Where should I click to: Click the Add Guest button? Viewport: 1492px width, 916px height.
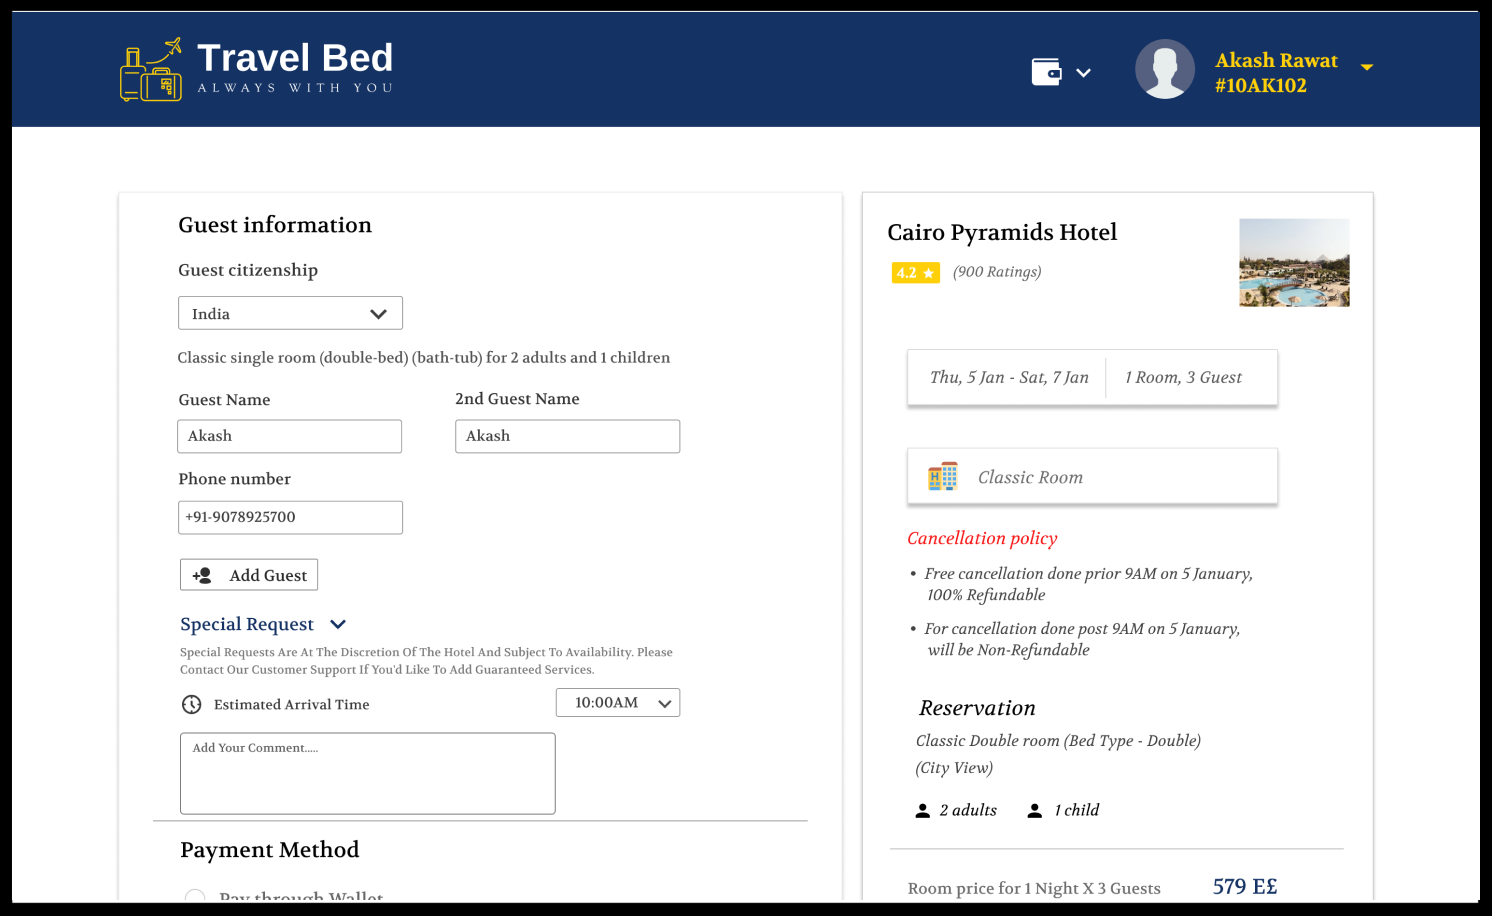click(249, 575)
